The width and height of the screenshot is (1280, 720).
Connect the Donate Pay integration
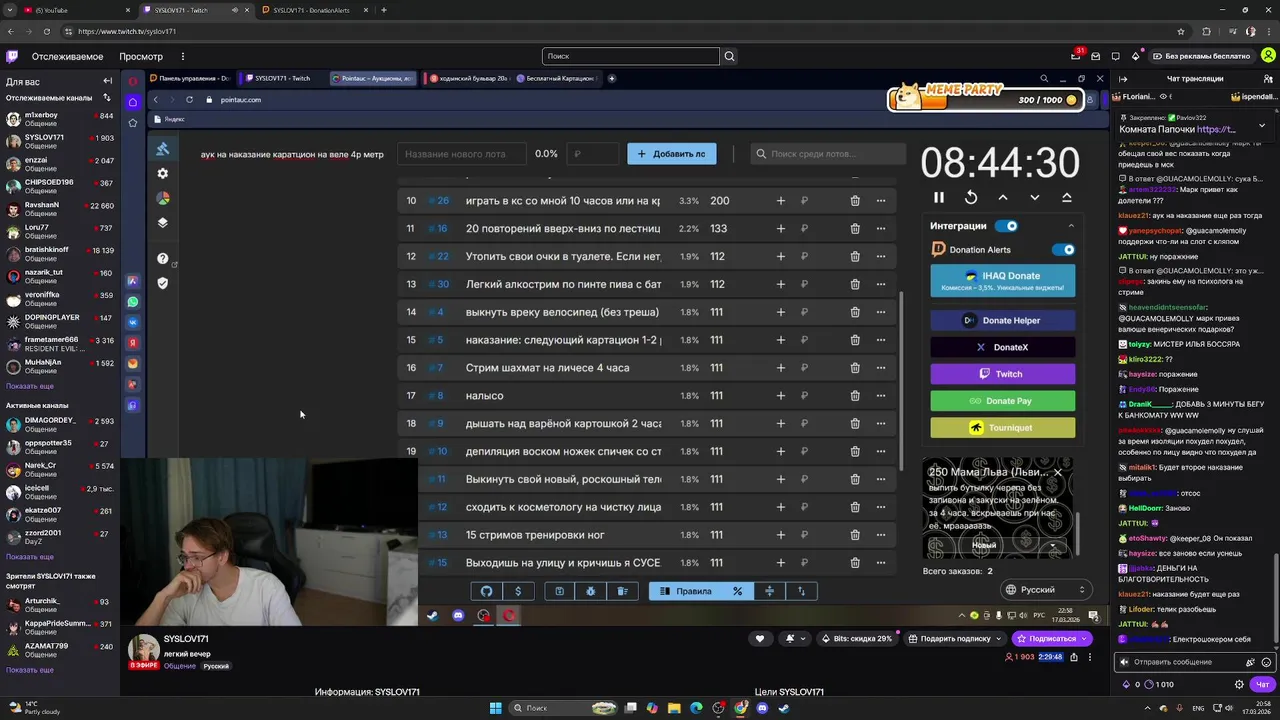[x=1003, y=401]
